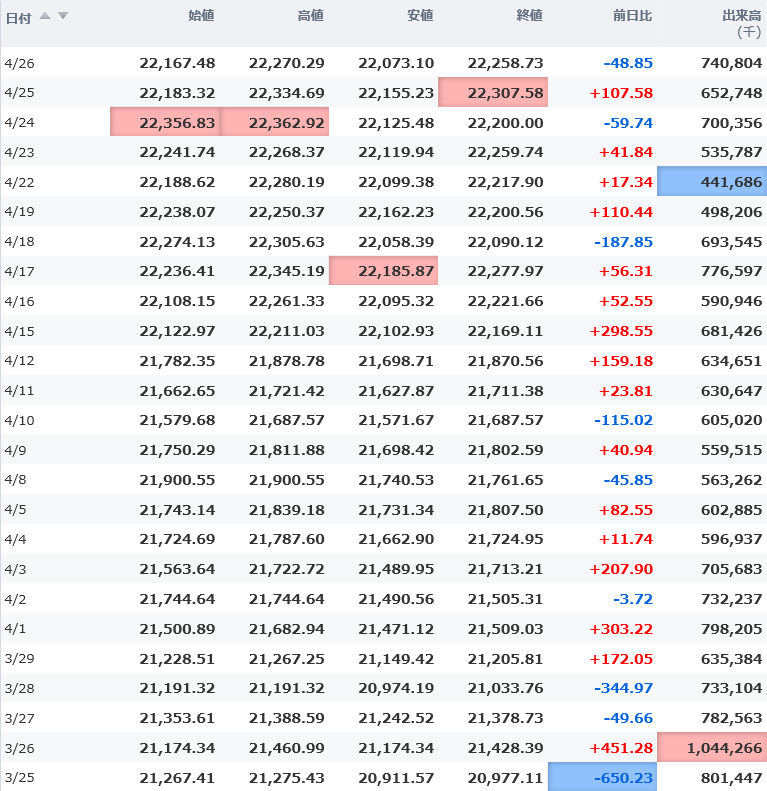This screenshot has width=767, height=791.
Task: Sort dates ascending with the up arrow
Action: point(45,16)
